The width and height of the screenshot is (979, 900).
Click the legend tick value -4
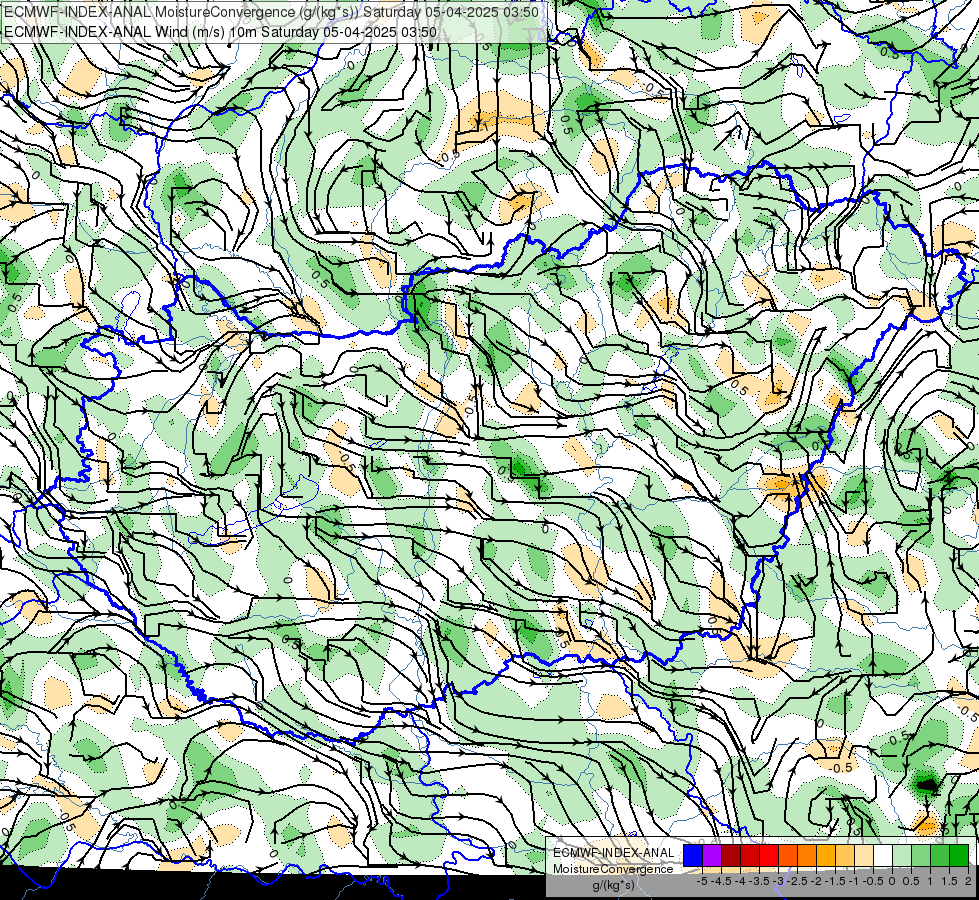(x=740, y=881)
